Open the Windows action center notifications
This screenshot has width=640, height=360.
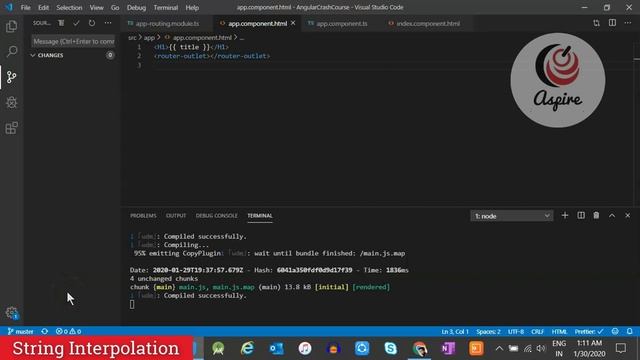621,348
